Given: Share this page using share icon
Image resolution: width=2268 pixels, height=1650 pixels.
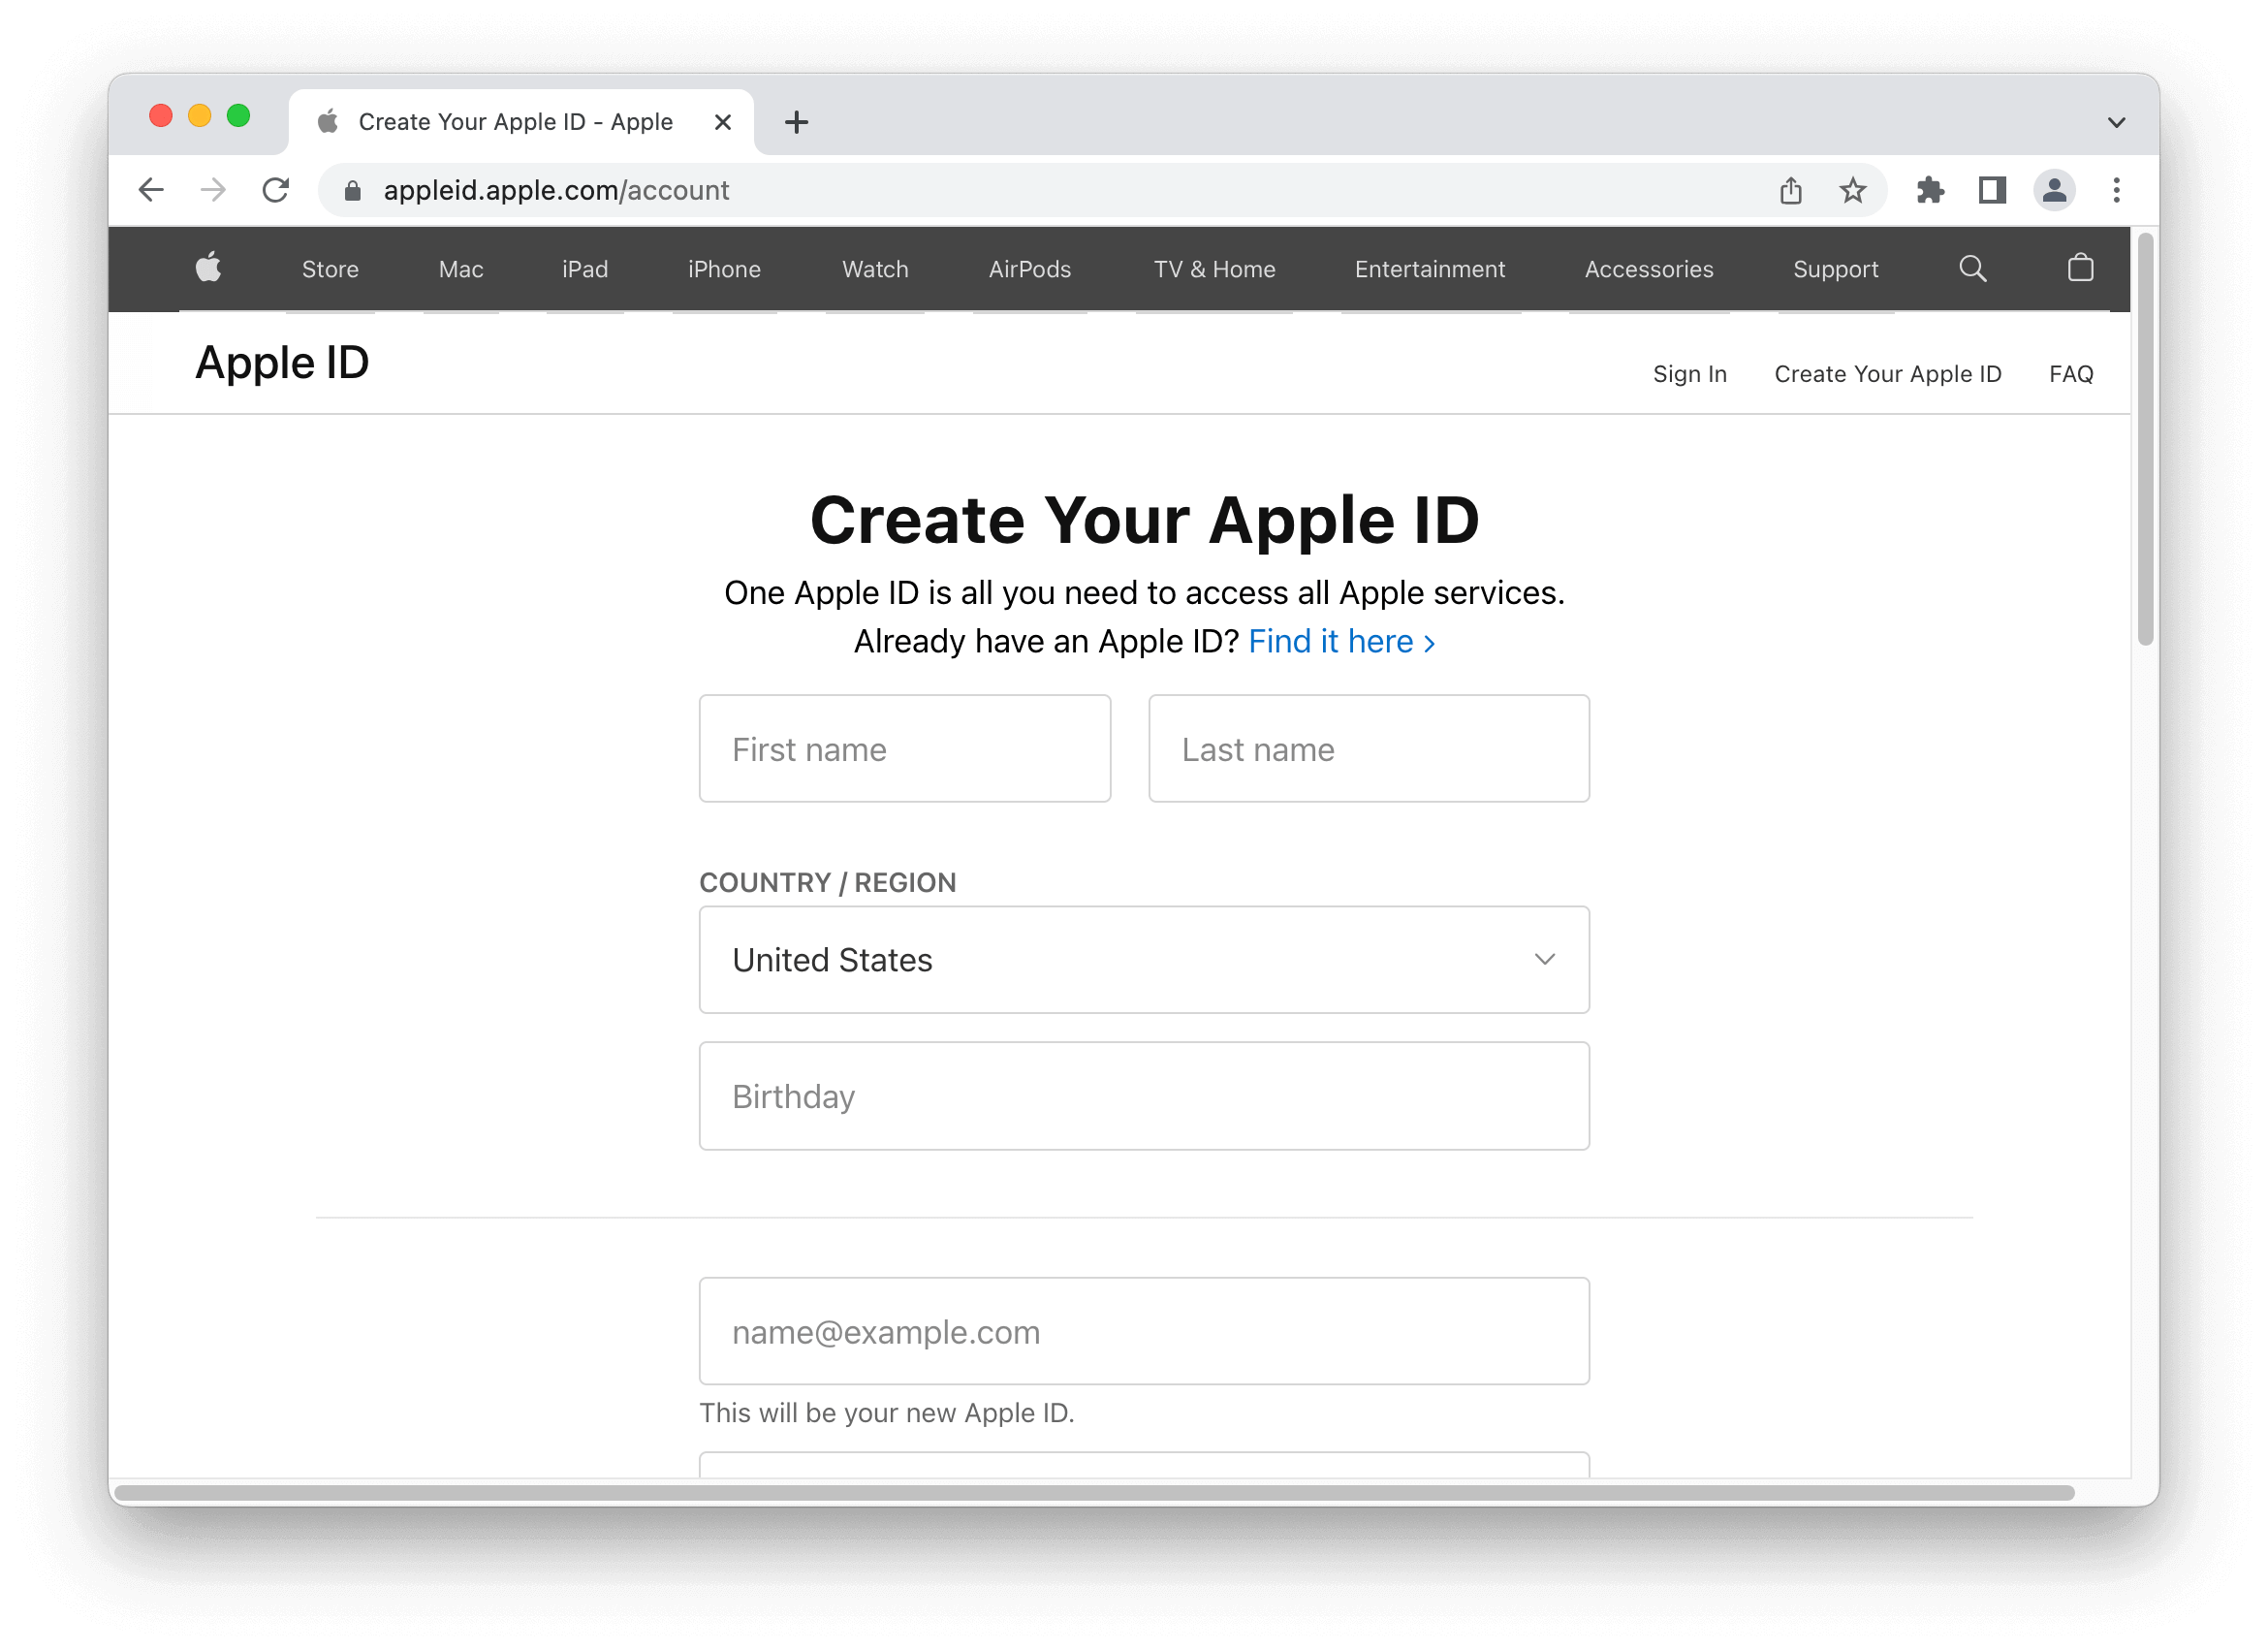Looking at the screenshot, I should click(1791, 190).
